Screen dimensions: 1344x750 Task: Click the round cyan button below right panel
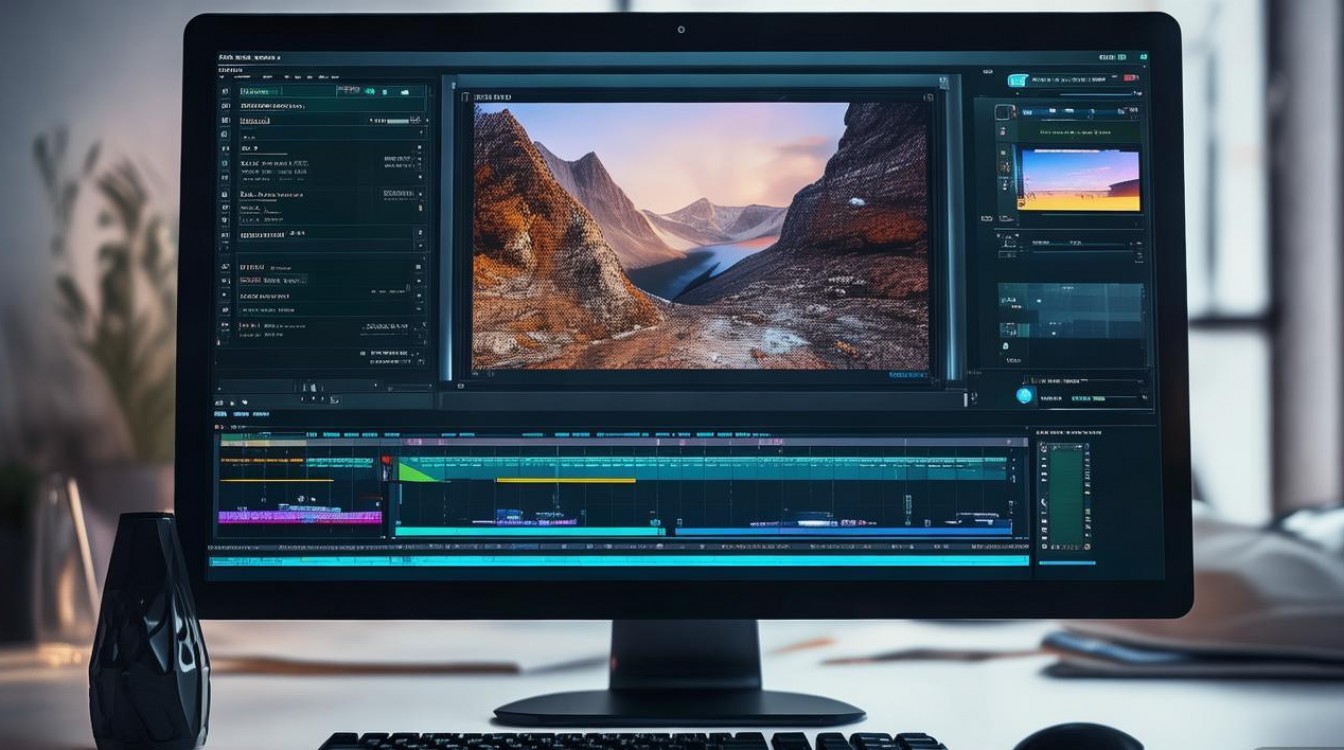[1024, 395]
